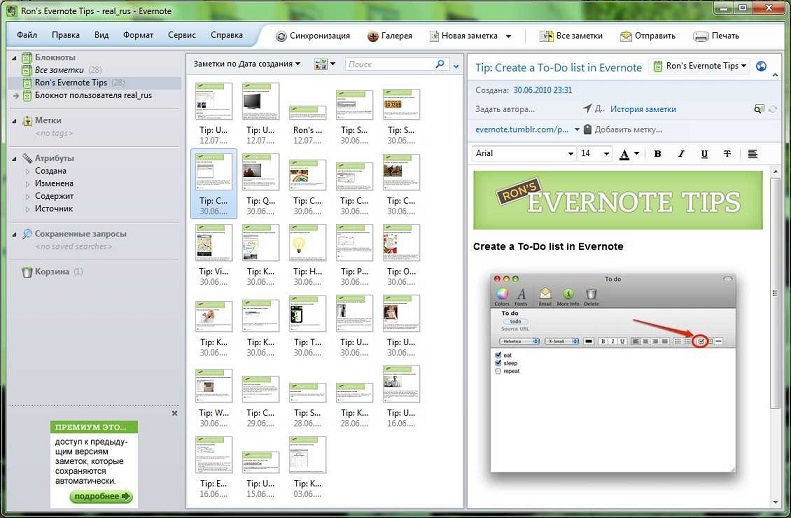Open the Сервис menu

pyautogui.click(x=182, y=35)
